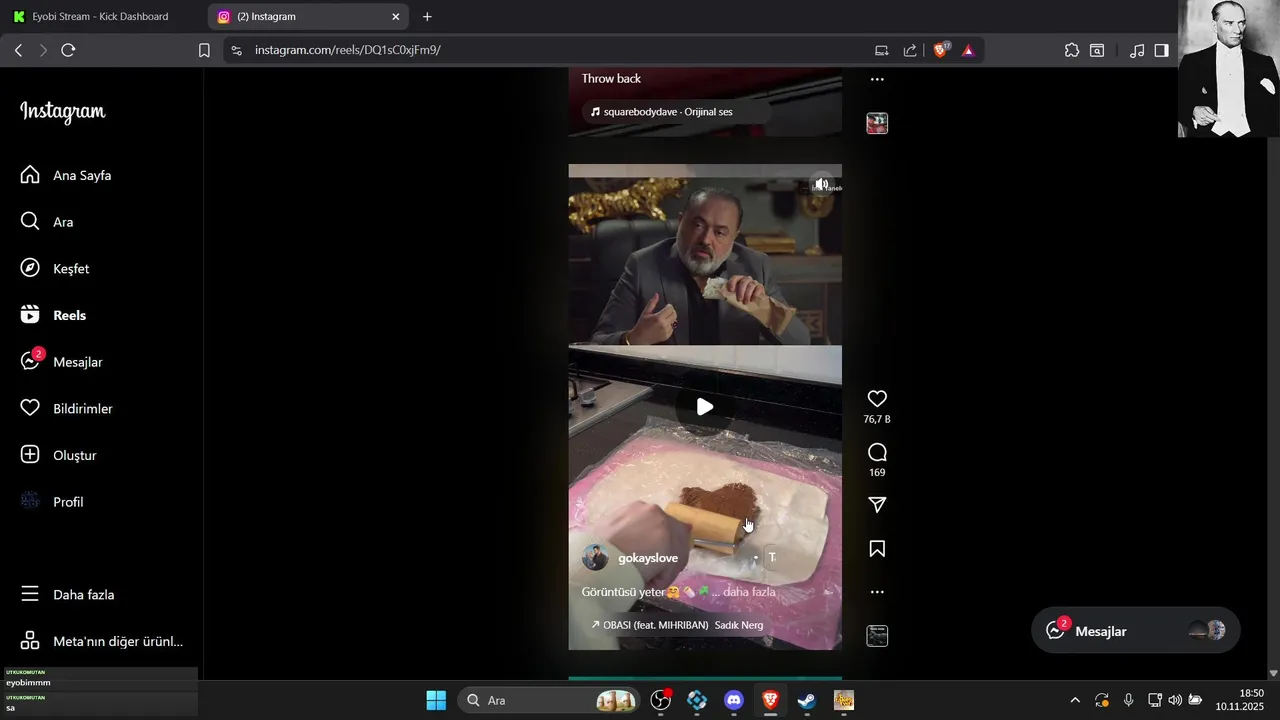The image size is (1280, 720).
Task: Click the follow button beside gokayslove
Action: 771,557
